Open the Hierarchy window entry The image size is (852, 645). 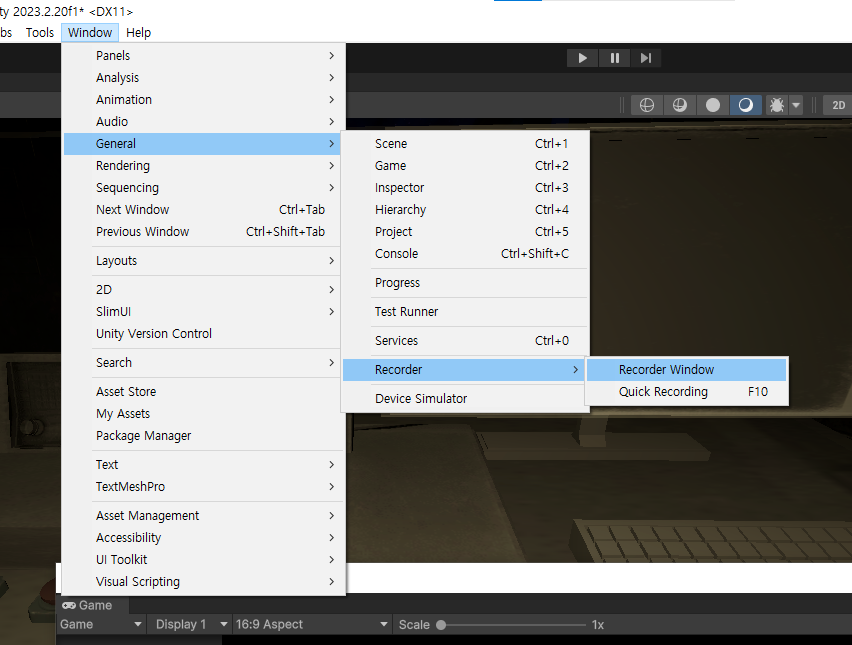(465, 210)
